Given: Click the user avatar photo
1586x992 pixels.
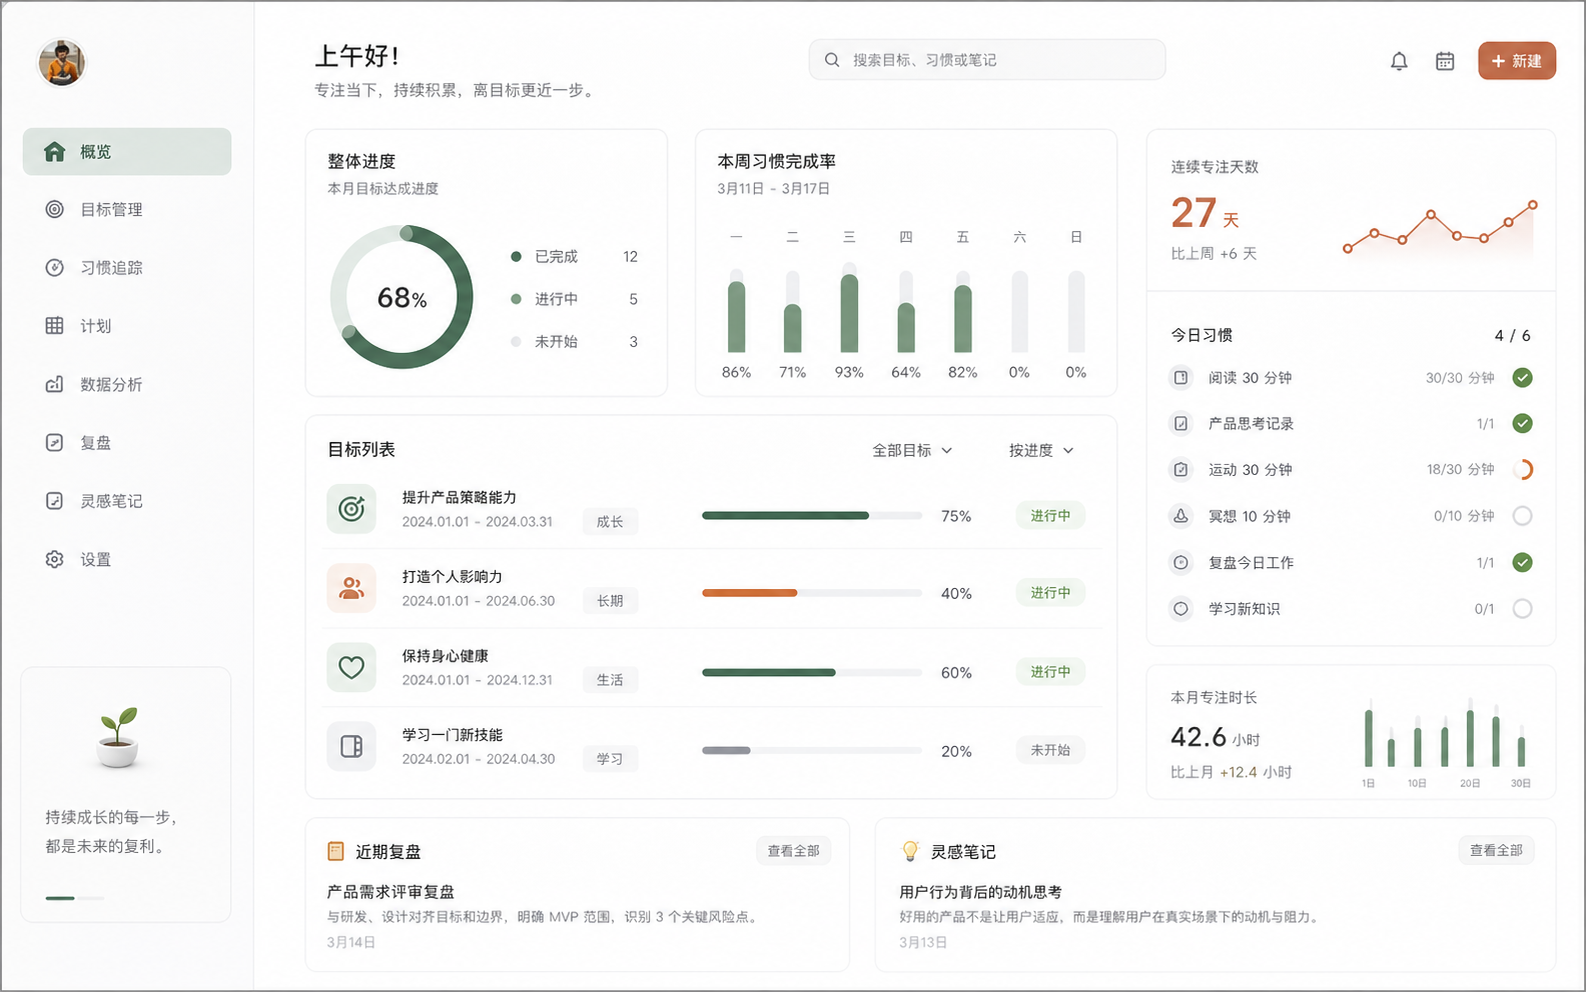Looking at the screenshot, I should (x=62, y=63).
